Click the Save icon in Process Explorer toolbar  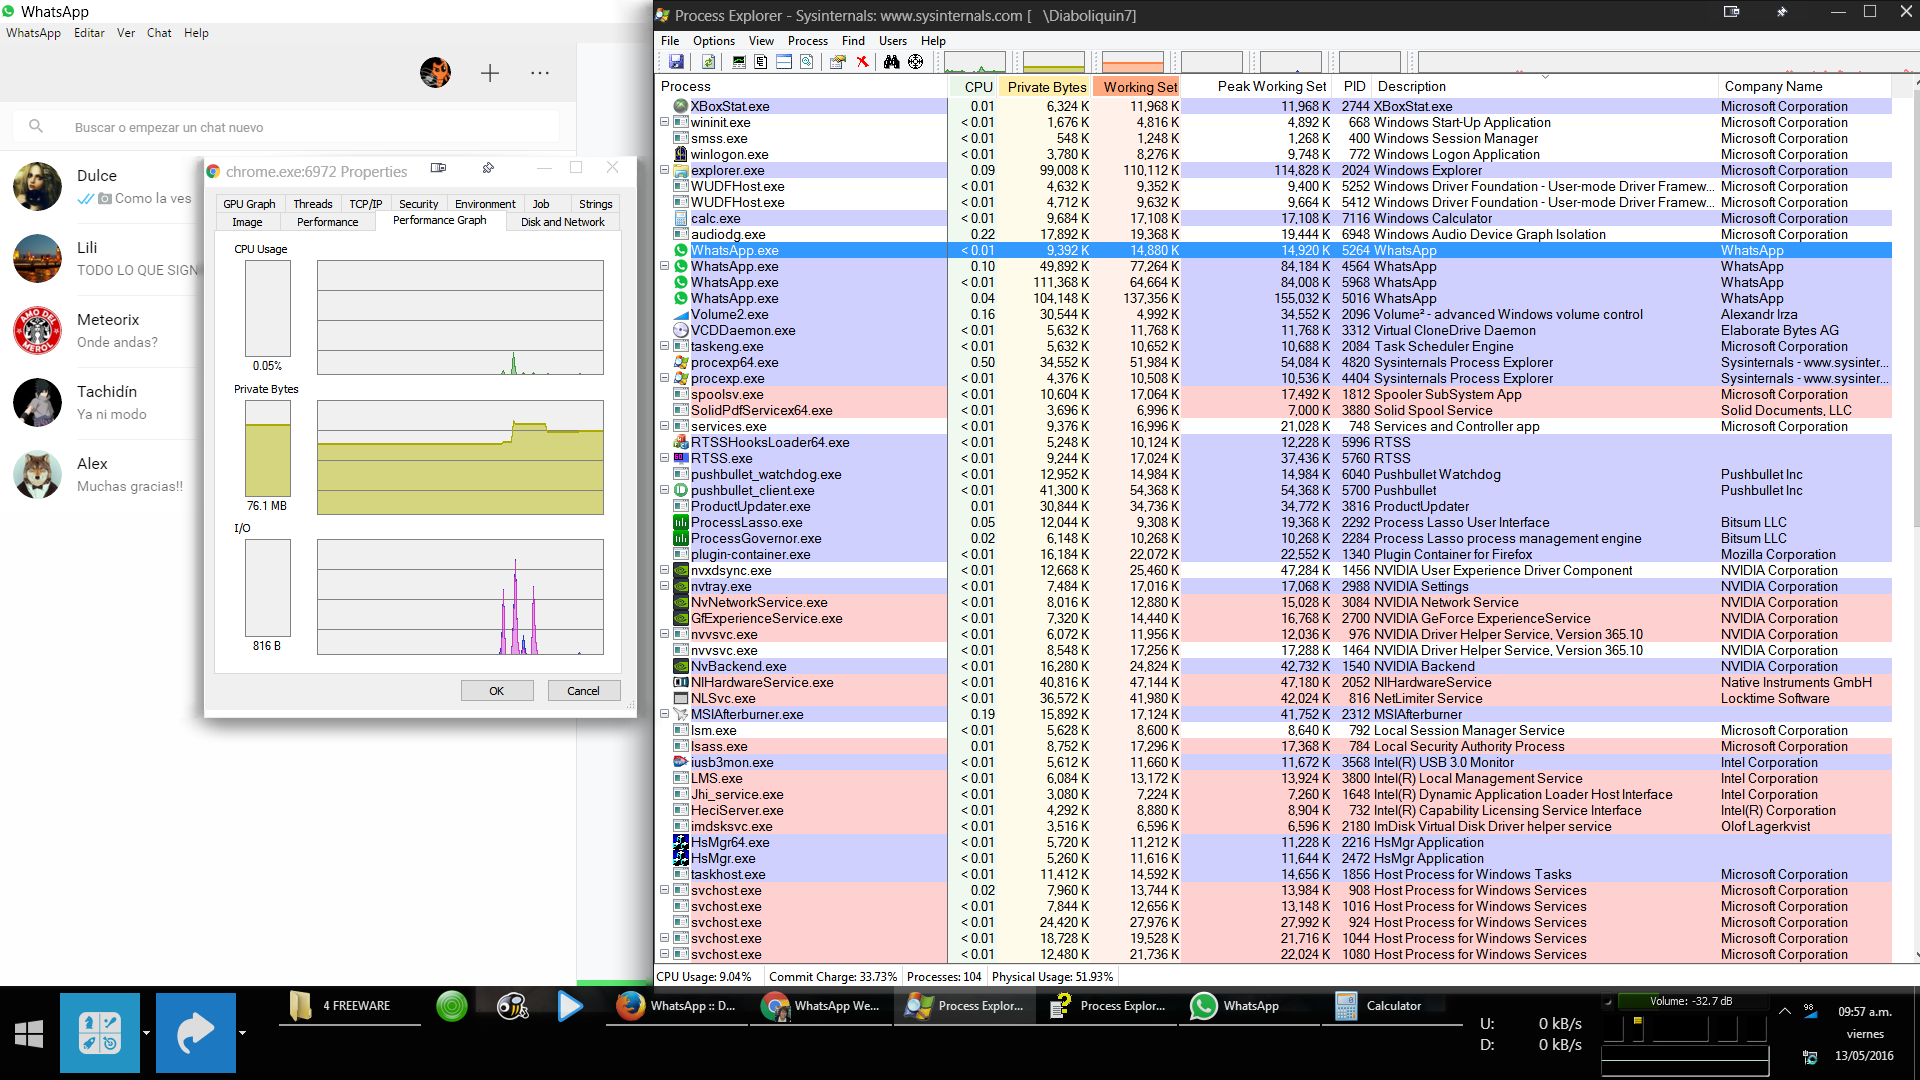click(x=676, y=62)
